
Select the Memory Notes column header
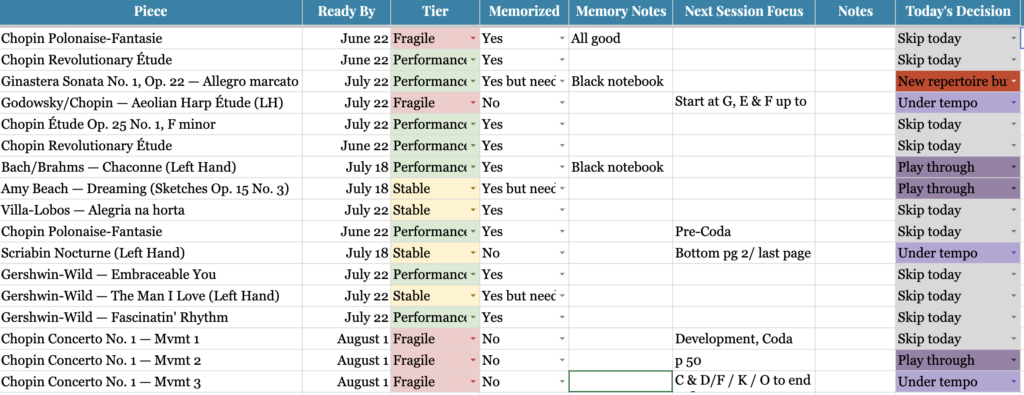pyautogui.click(x=621, y=12)
